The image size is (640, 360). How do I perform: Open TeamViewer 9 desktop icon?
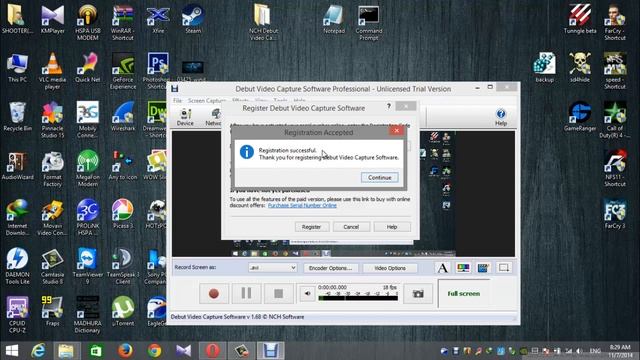88,266
